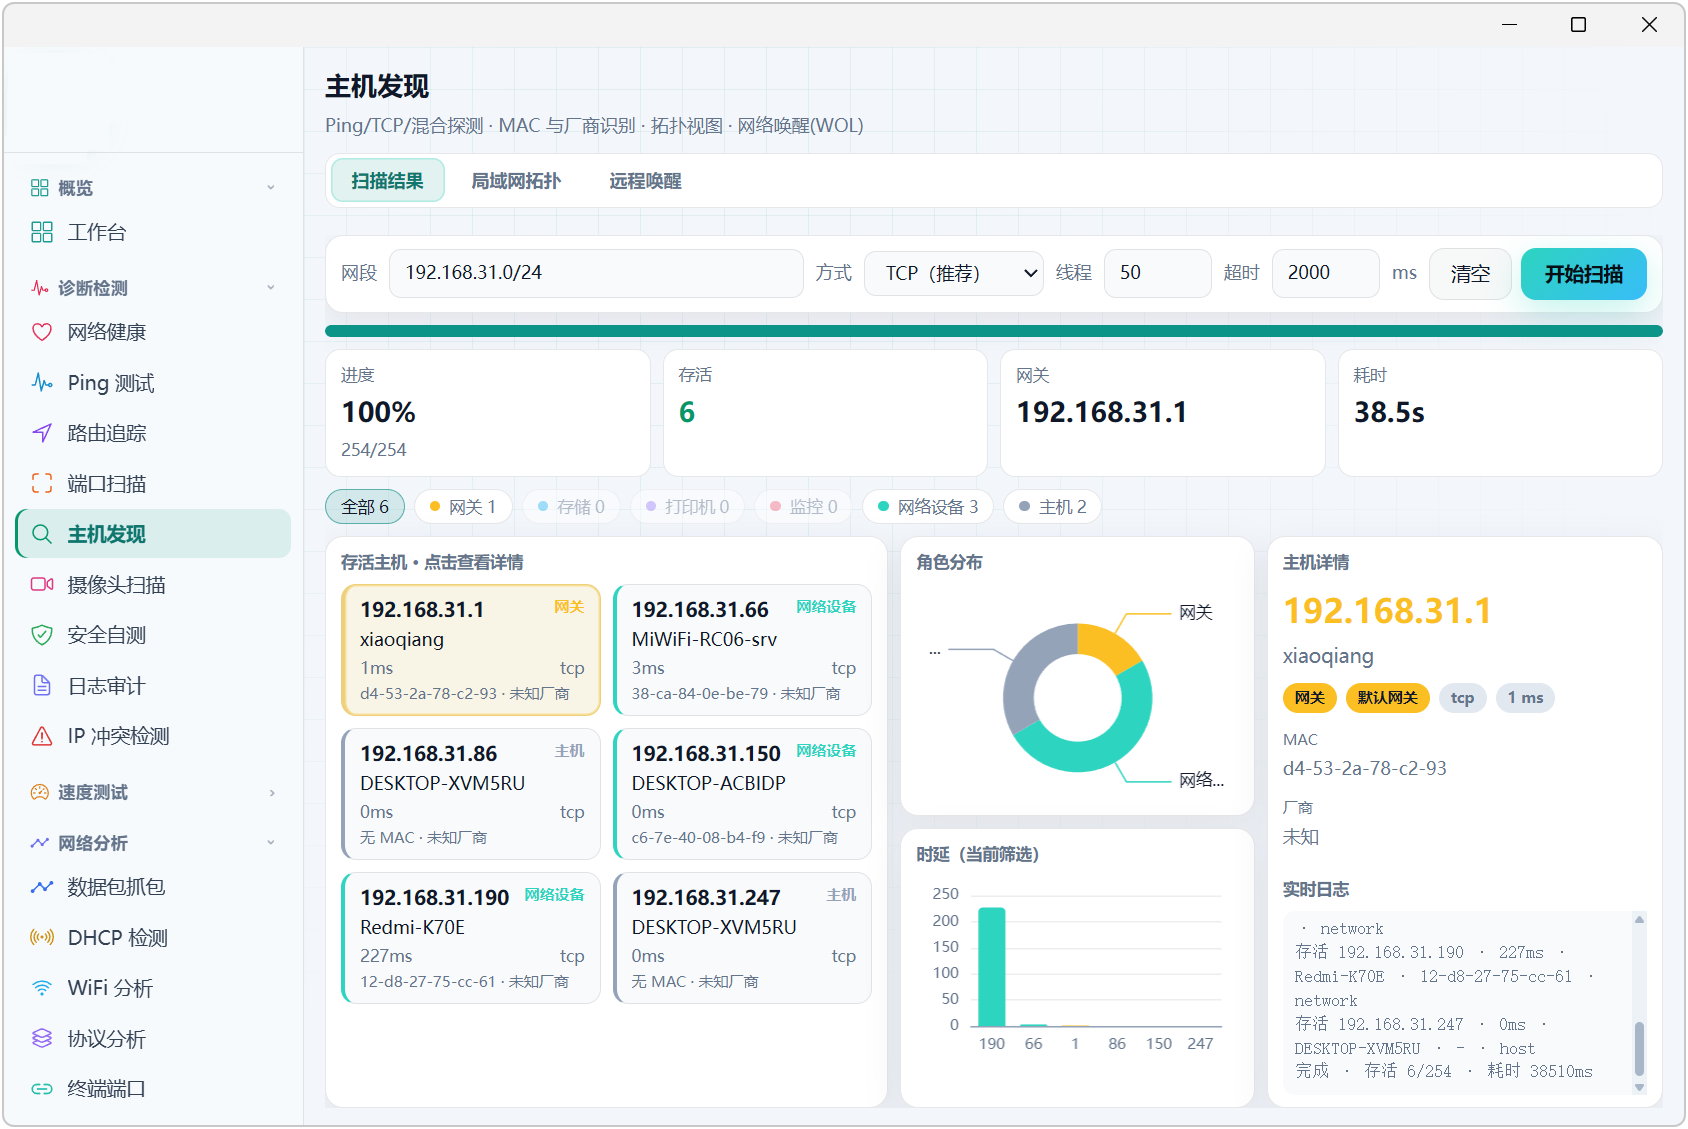
Task: Select host card 192.168.31.190 Redmi-K70E
Action: [x=471, y=938]
